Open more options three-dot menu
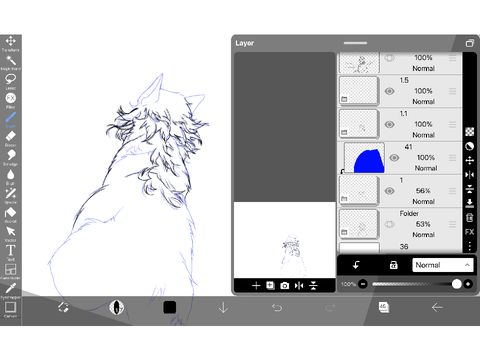 (x=470, y=246)
